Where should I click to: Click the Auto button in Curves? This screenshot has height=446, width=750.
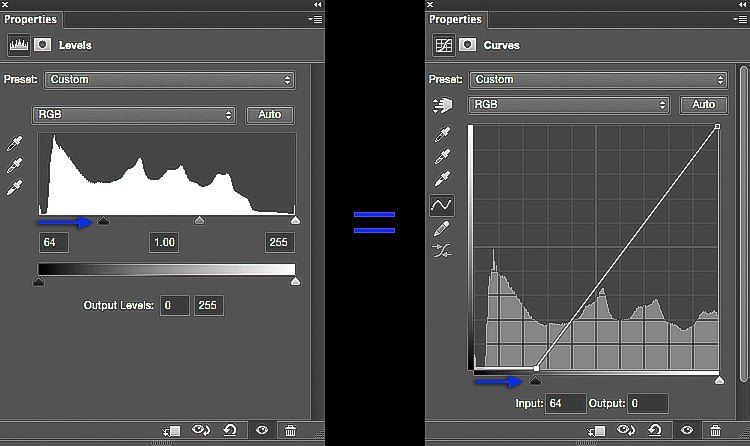704,105
